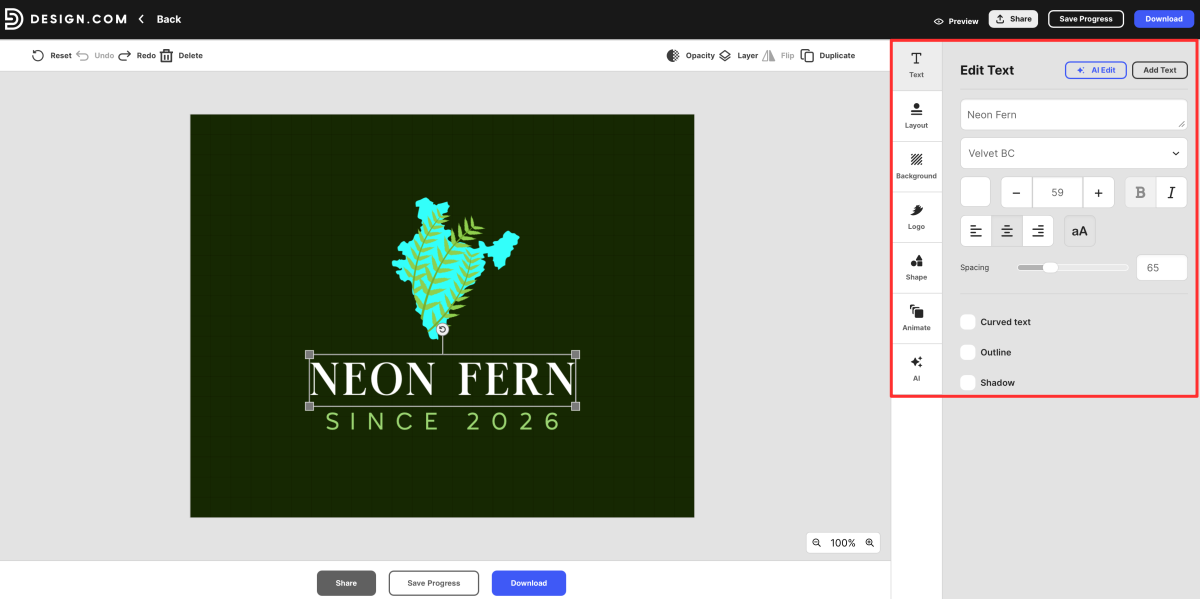
Task: Click the top Share button
Action: 1013,19
